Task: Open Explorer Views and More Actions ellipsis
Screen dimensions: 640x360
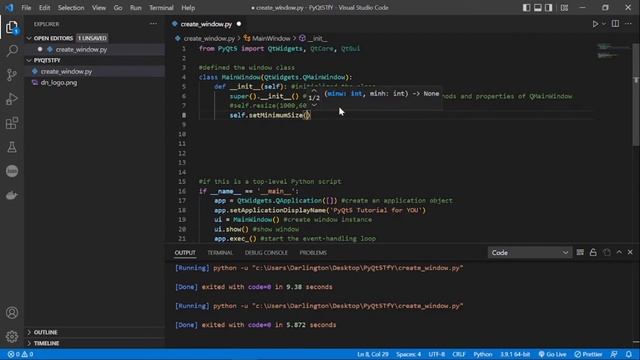Action: [153, 24]
